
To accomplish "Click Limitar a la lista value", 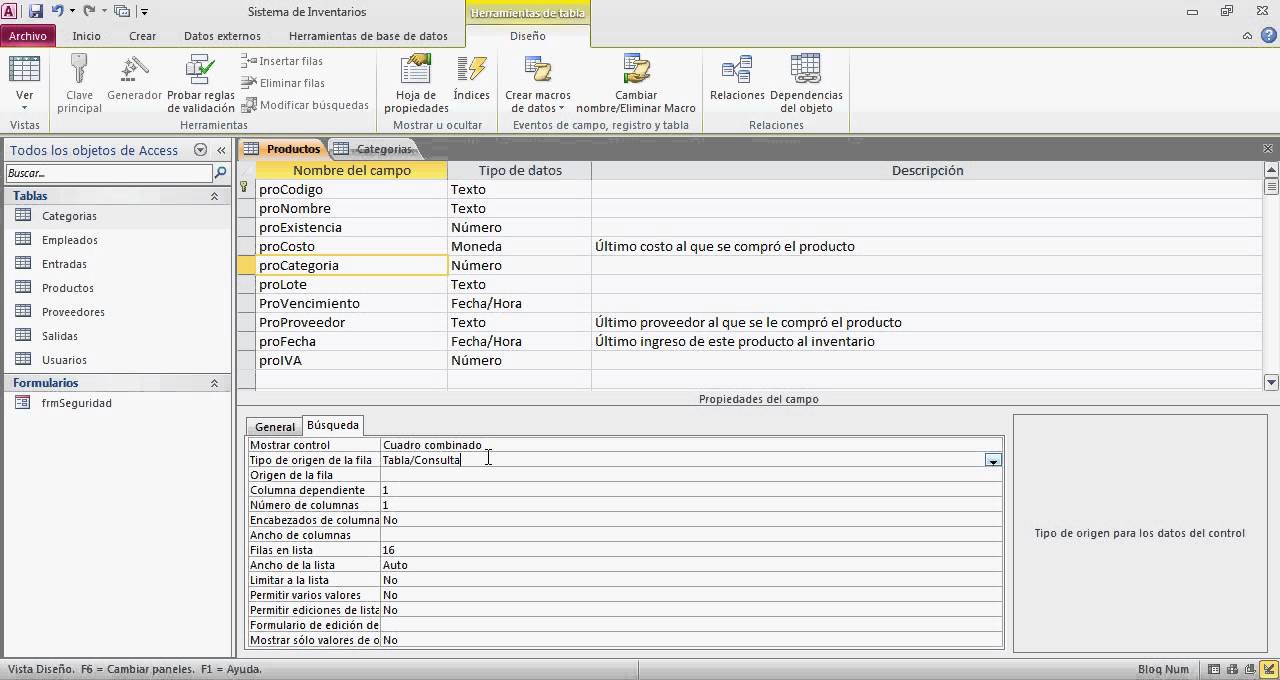I will coord(691,580).
